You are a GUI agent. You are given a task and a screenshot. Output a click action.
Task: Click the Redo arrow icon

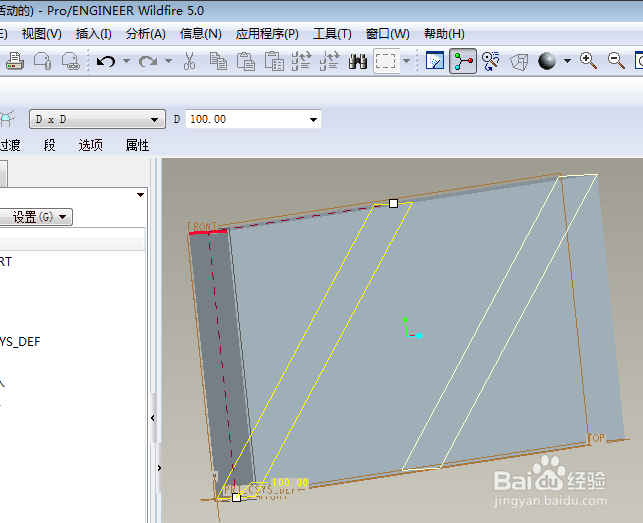tap(148, 62)
